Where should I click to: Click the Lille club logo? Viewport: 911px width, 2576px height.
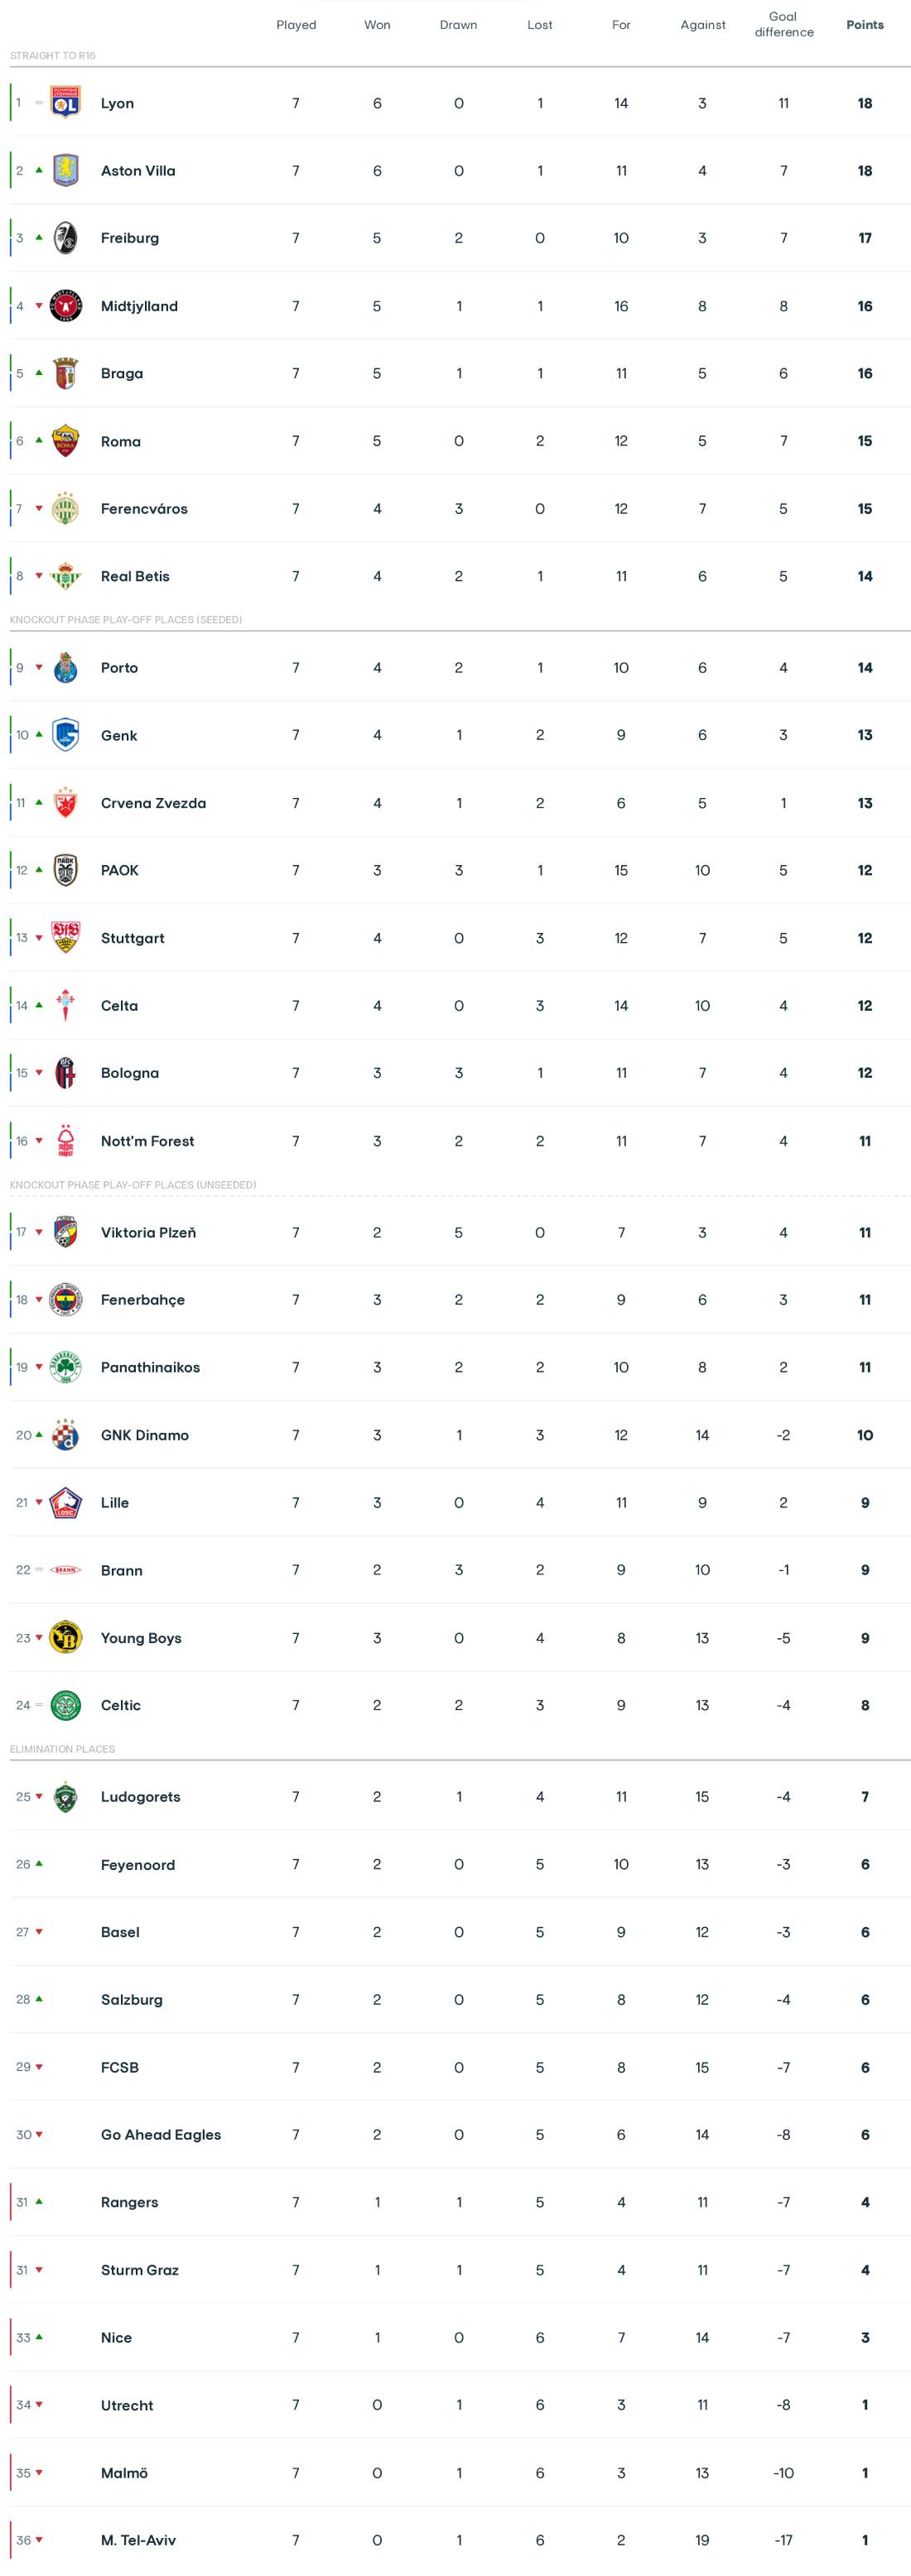[65, 1502]
